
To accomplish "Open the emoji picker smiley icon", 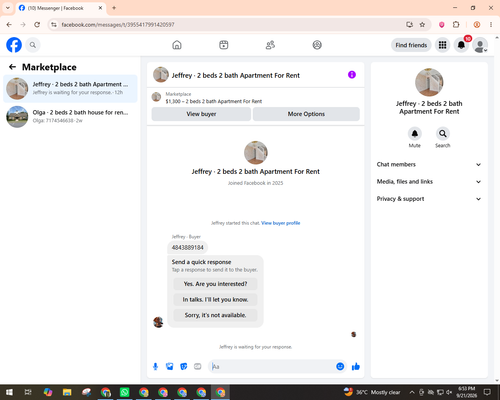I will (x=340, y=367).
